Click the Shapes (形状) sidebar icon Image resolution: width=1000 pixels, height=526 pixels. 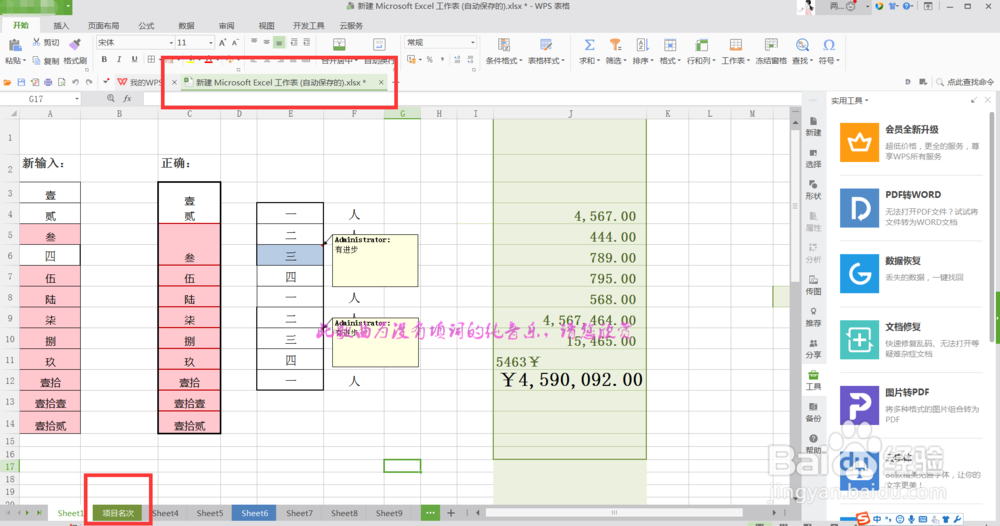(x=813, y=190)
